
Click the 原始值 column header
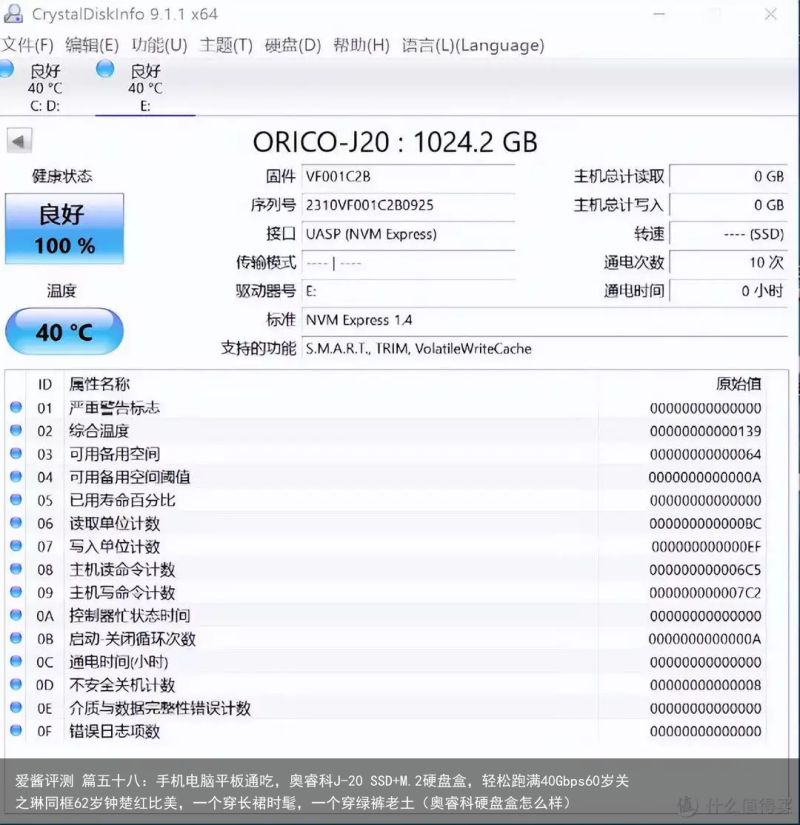point(738,384)
